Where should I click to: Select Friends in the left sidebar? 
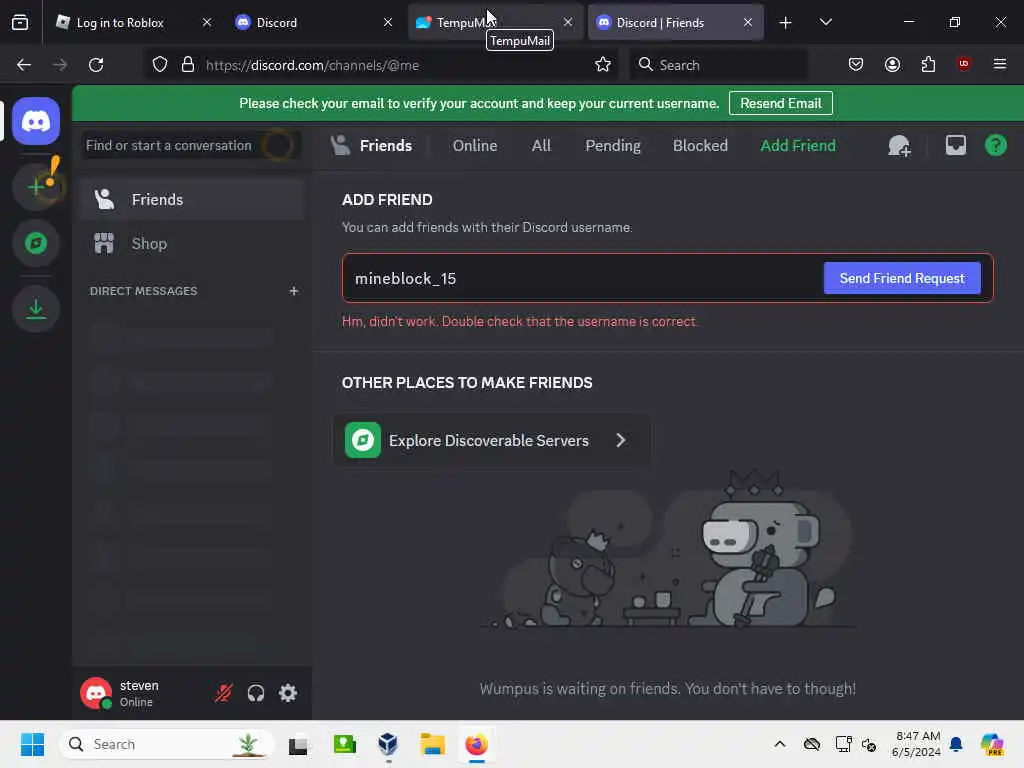193,199
